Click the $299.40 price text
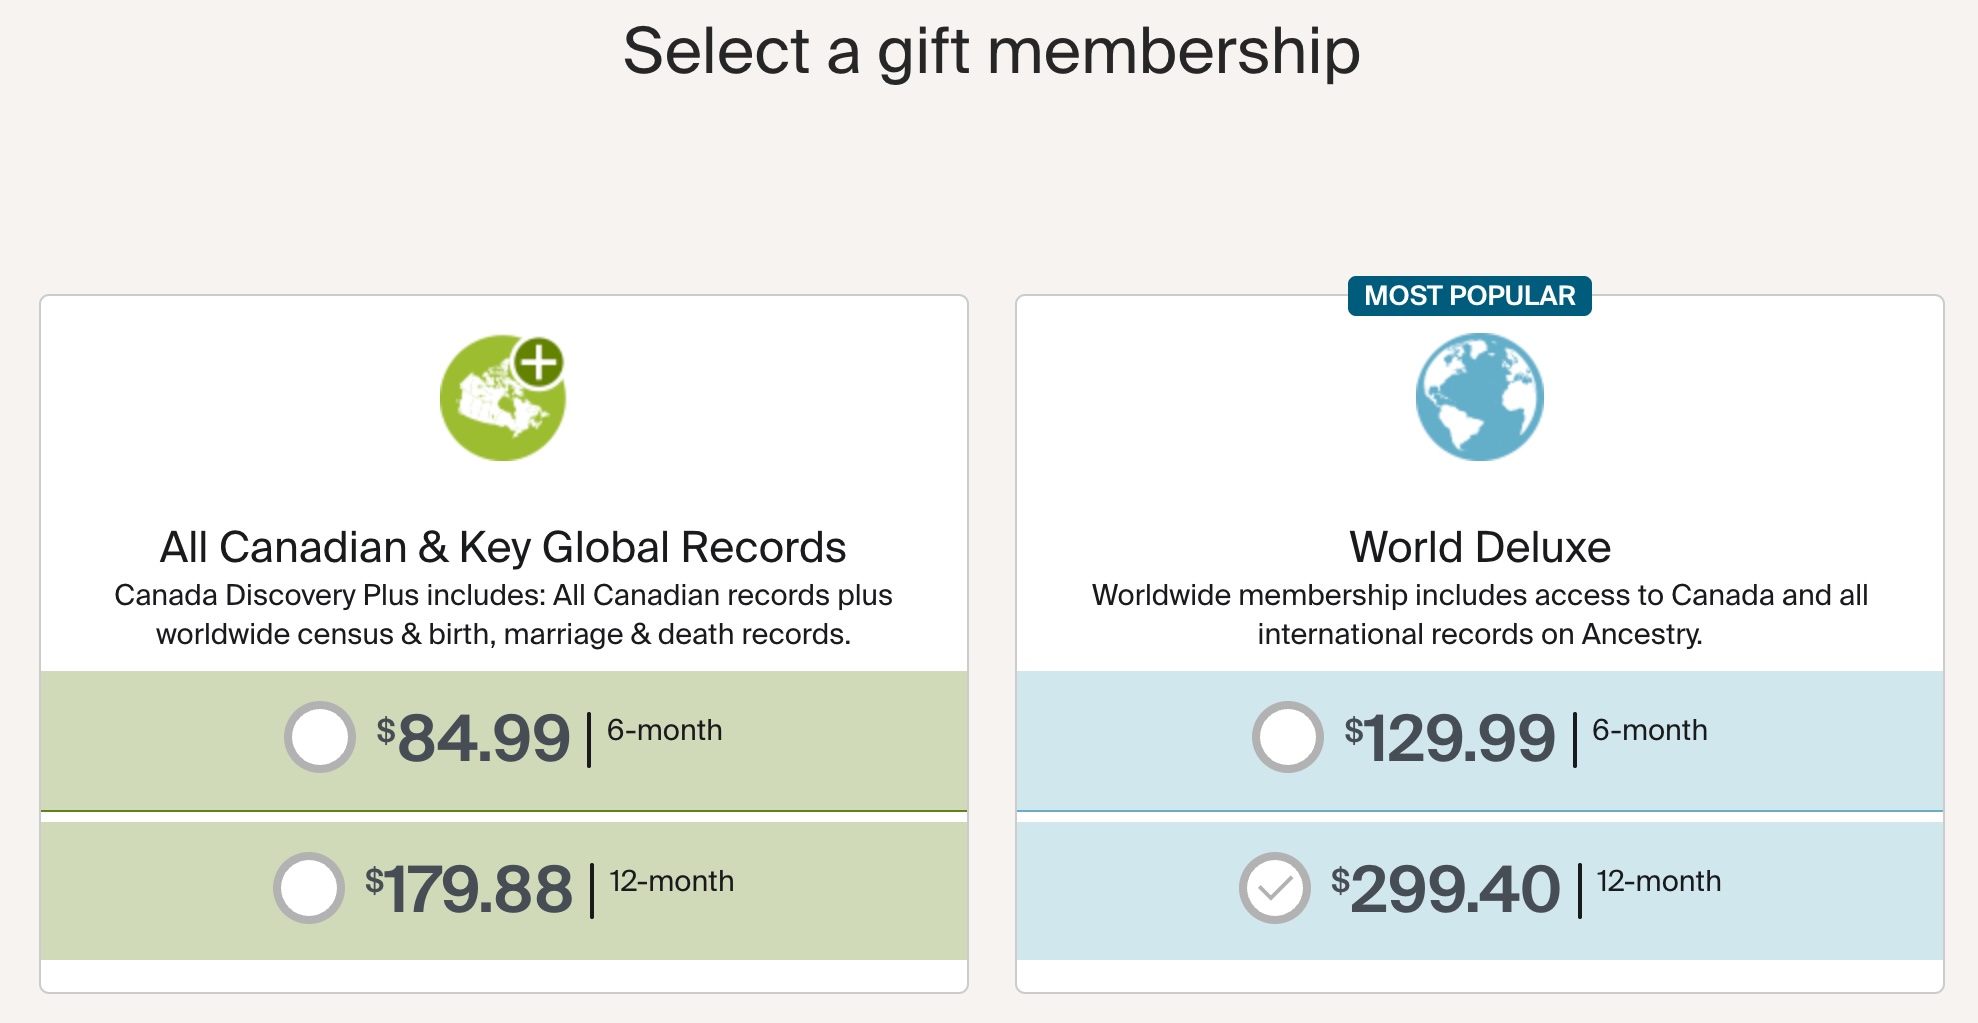The height and width of the screenshot is (1023, 1978). point(1445,890)
